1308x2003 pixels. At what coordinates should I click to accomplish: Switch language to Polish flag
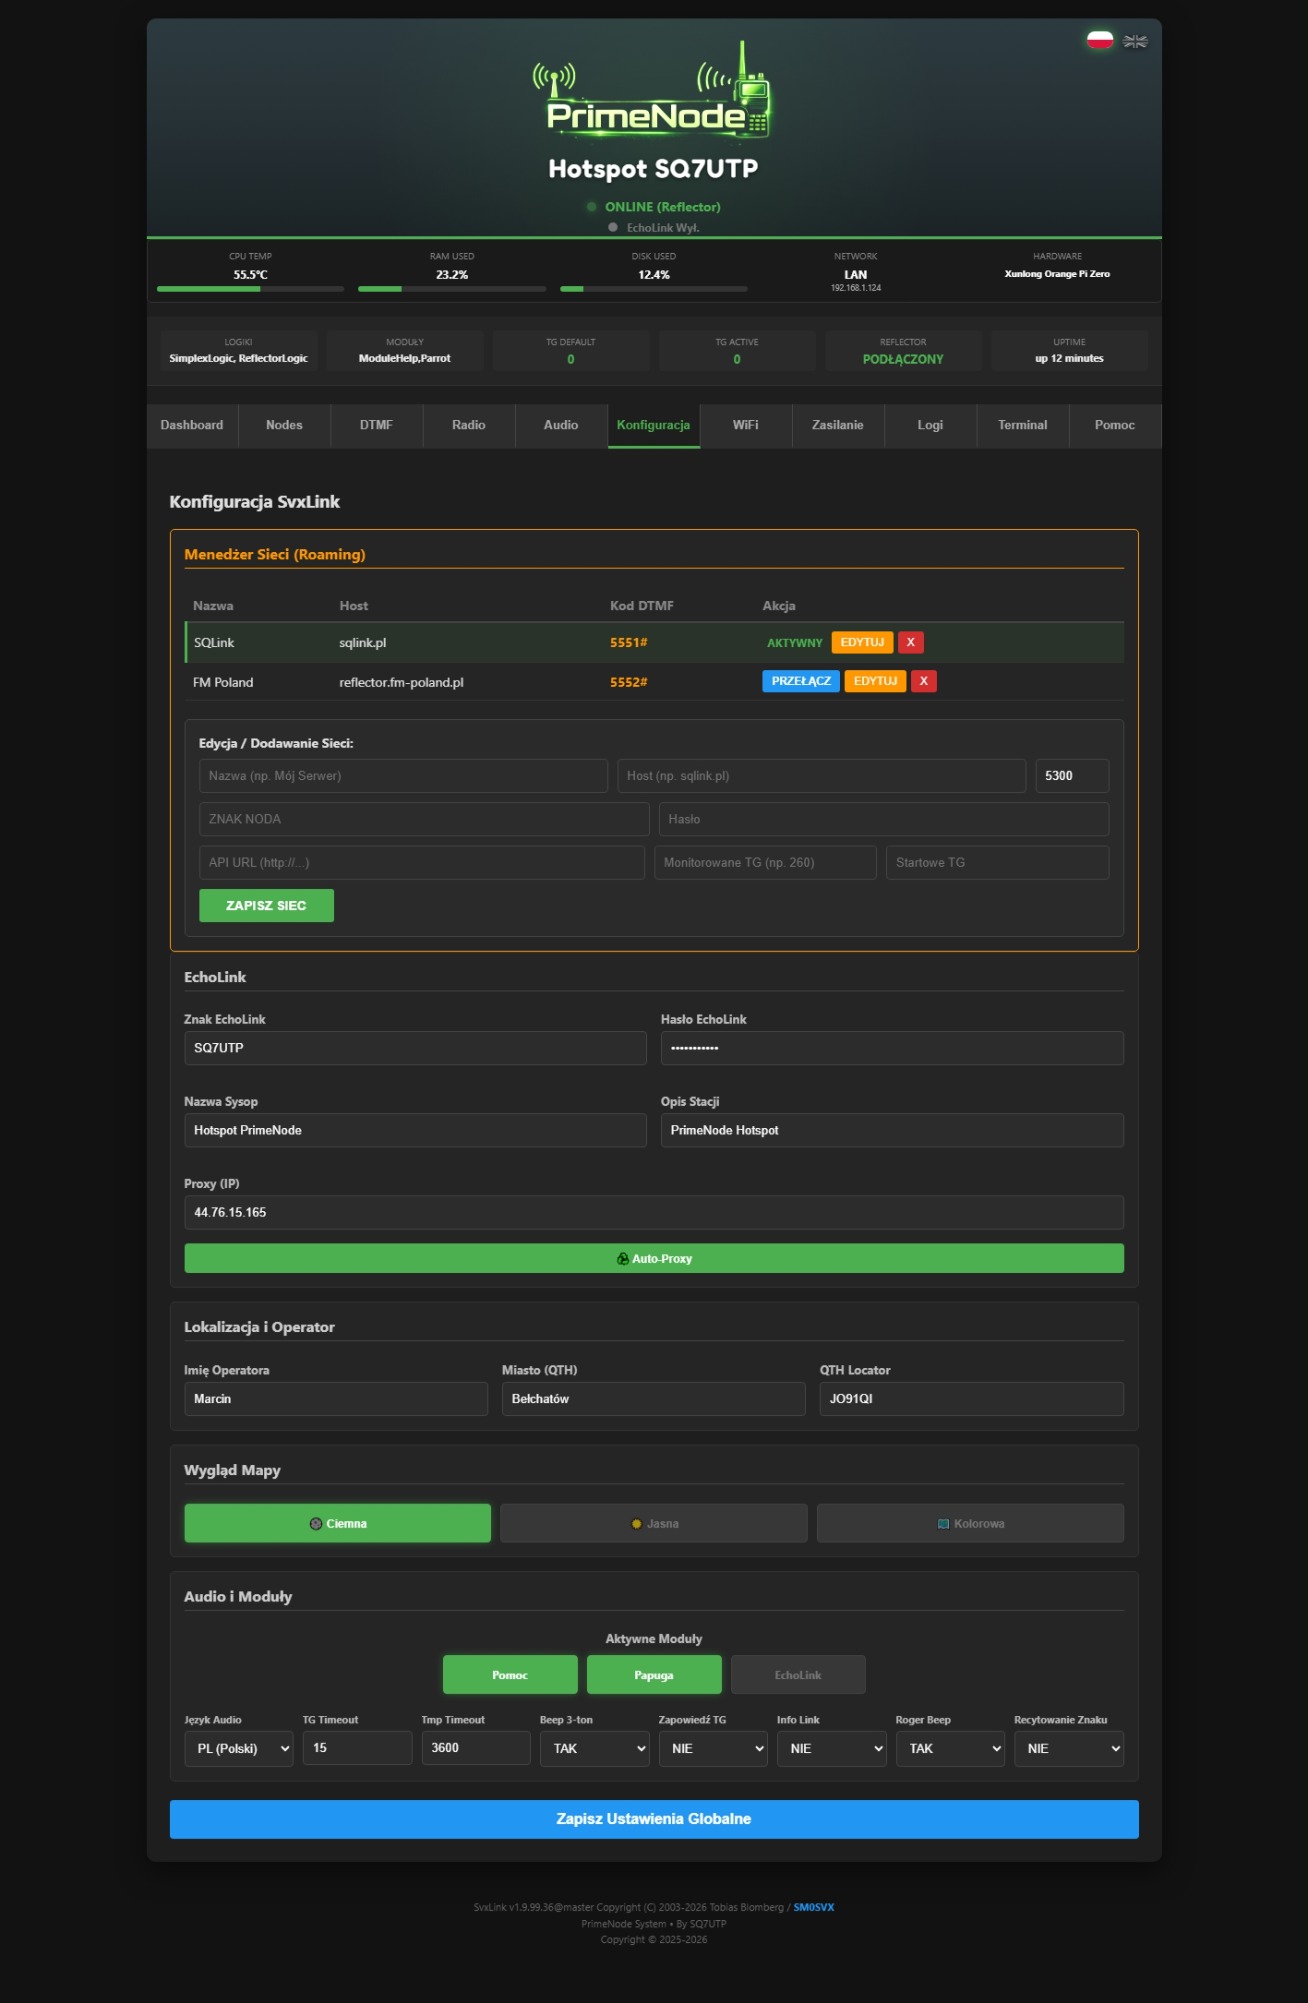pyautogui.click(x=1100, y=40)
